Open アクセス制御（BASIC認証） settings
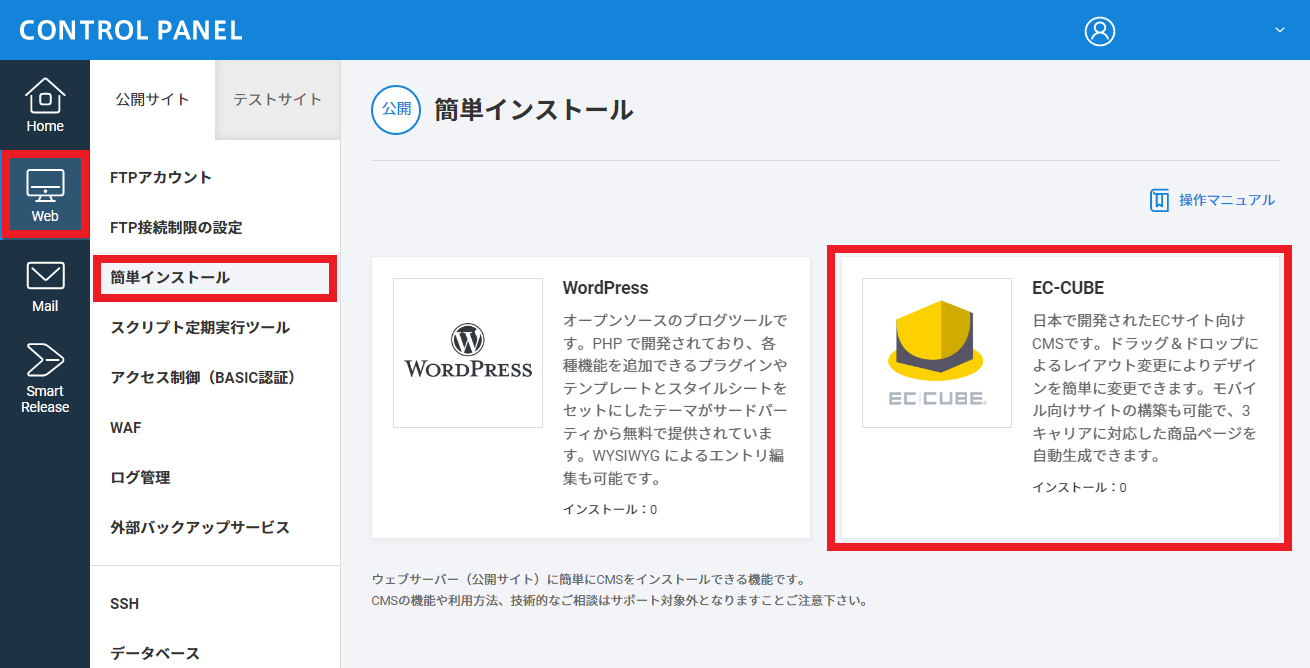 point(202,378)
